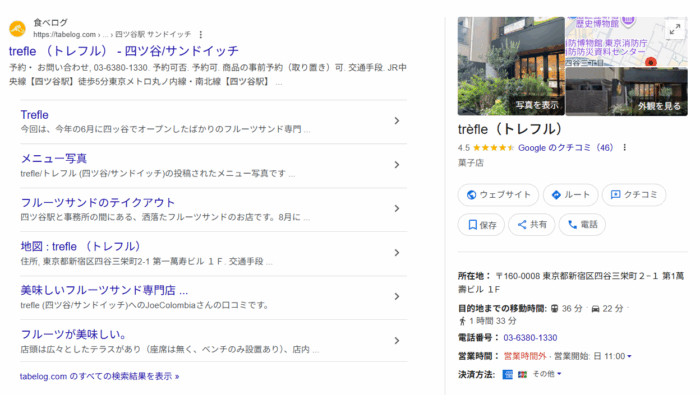This screenshot has height=395, width=700.
Task: Write a review via クチコミ button
Action: (x=634, y=195)
